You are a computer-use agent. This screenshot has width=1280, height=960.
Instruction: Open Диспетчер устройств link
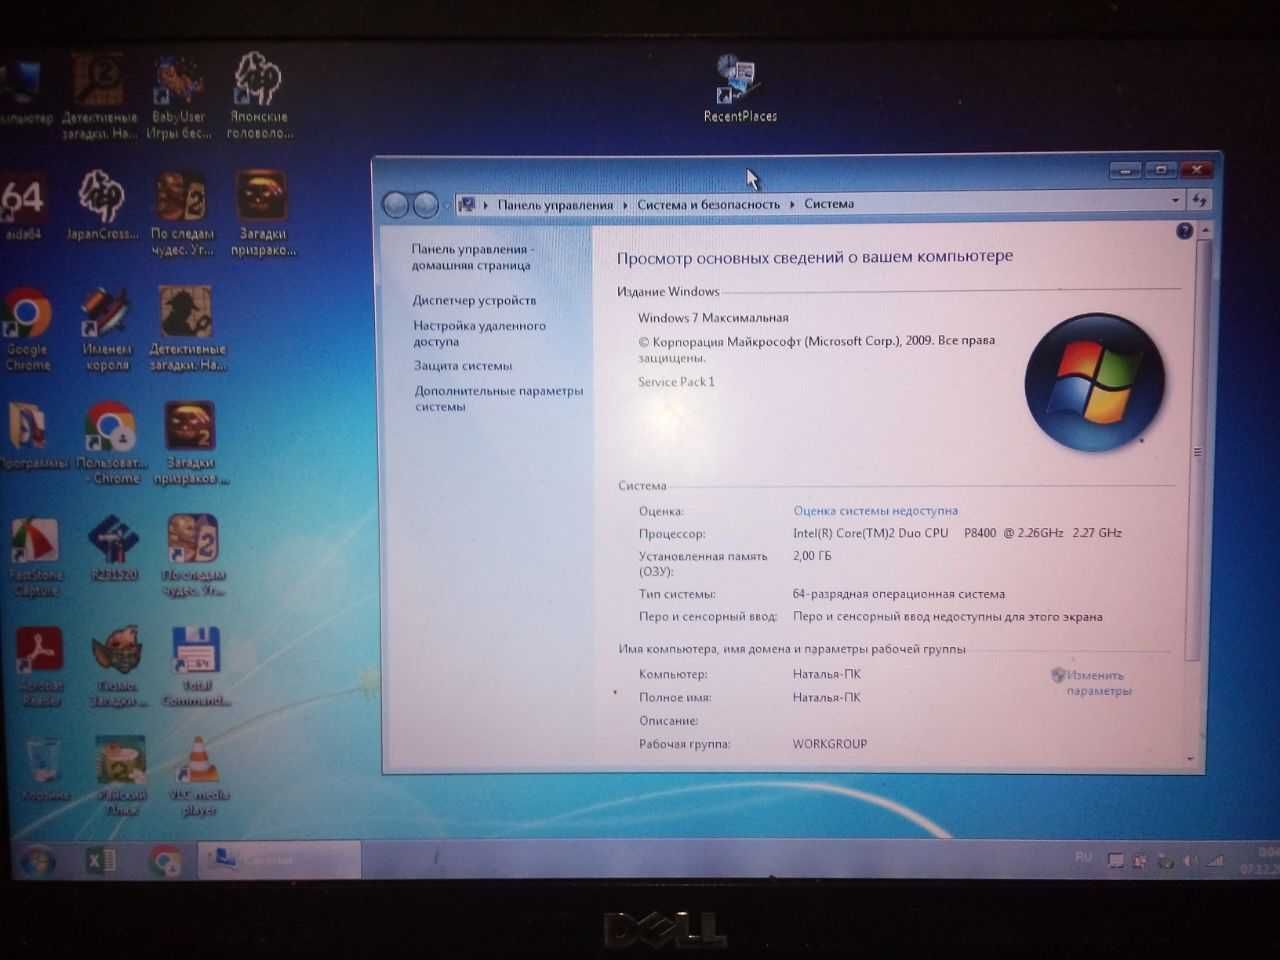pos(474,300)
